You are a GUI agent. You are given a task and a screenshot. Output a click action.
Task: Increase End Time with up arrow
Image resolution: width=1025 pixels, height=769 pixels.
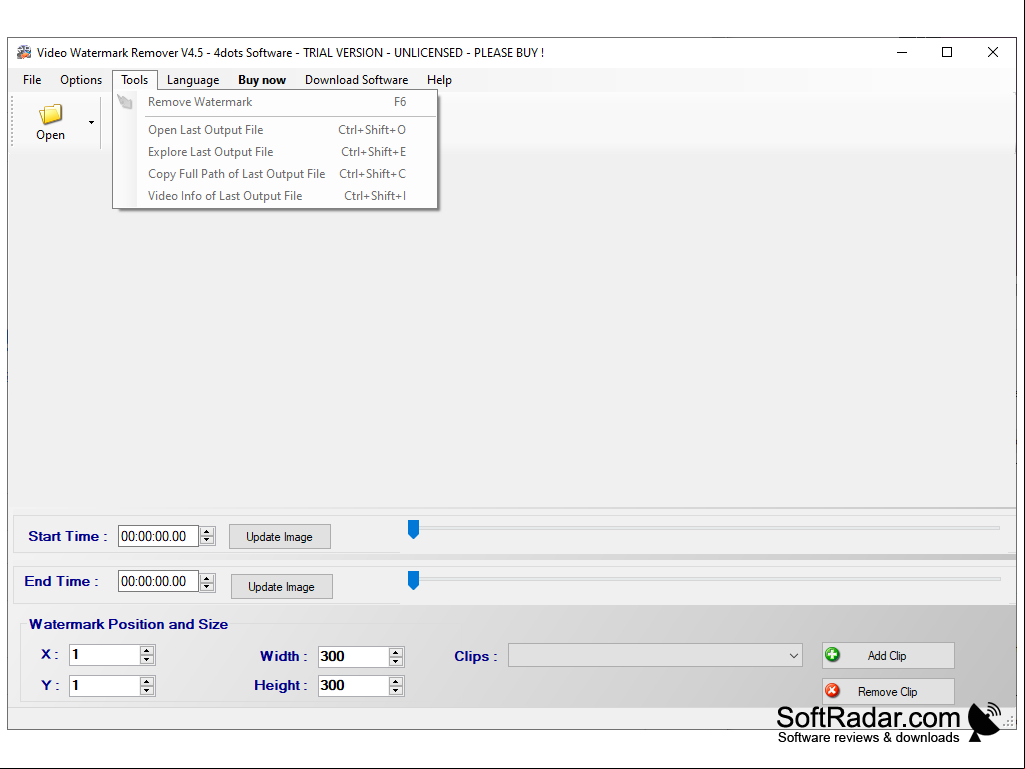coord(207,577)
